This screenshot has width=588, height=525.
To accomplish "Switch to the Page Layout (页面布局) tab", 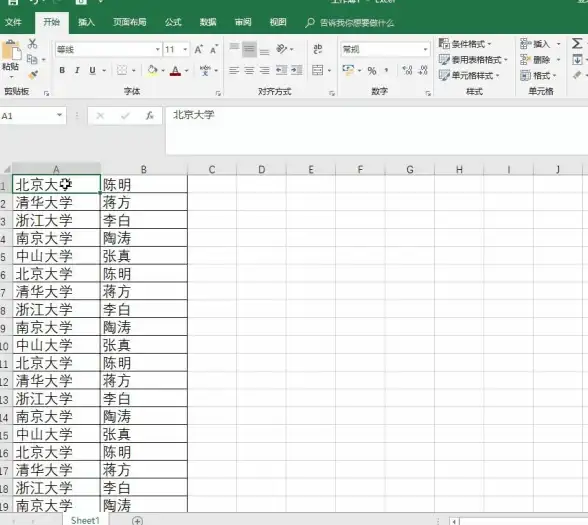I will [x=130, y=22].
